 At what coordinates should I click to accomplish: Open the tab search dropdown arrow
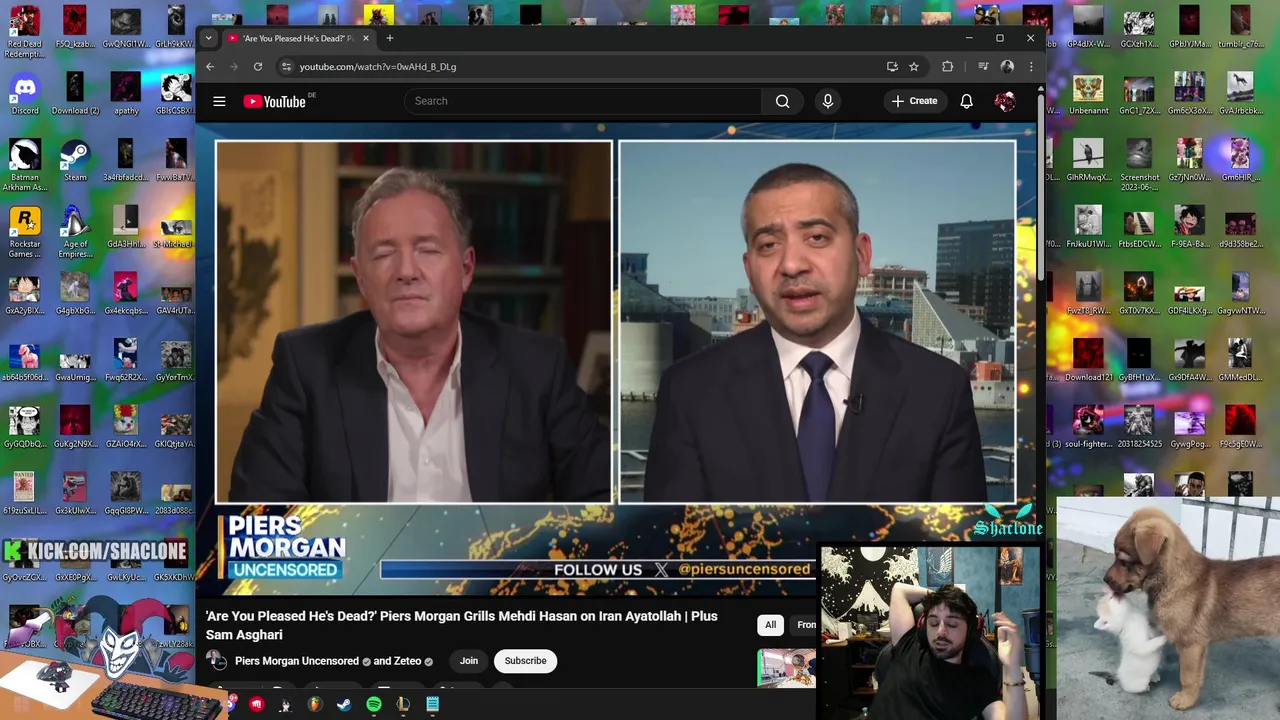pyautogui.click(x=208, y=38)
